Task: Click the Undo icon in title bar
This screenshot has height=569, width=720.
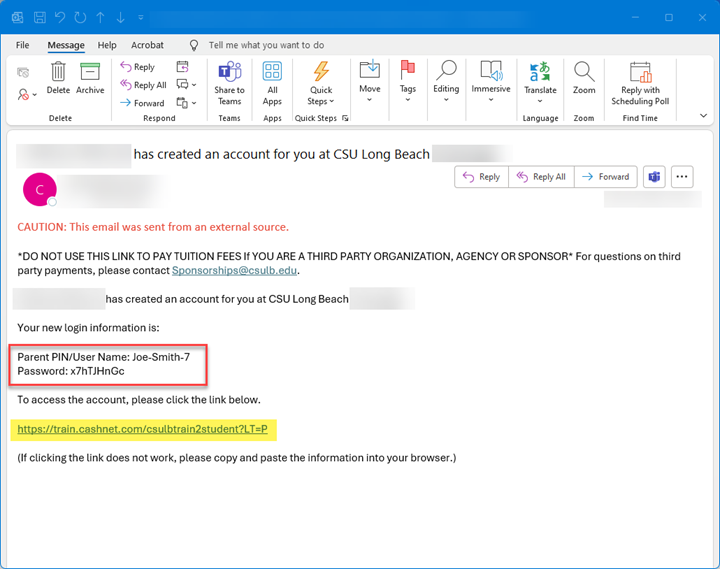Action: coord(60,17)
